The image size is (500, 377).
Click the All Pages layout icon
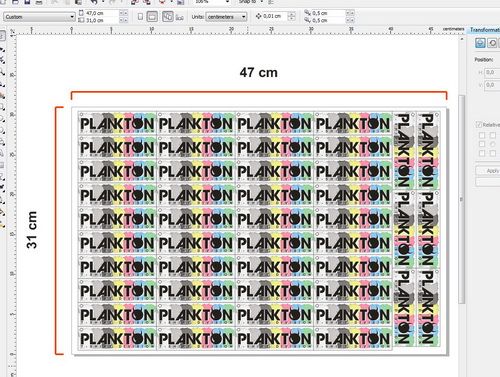coord(168,16)
